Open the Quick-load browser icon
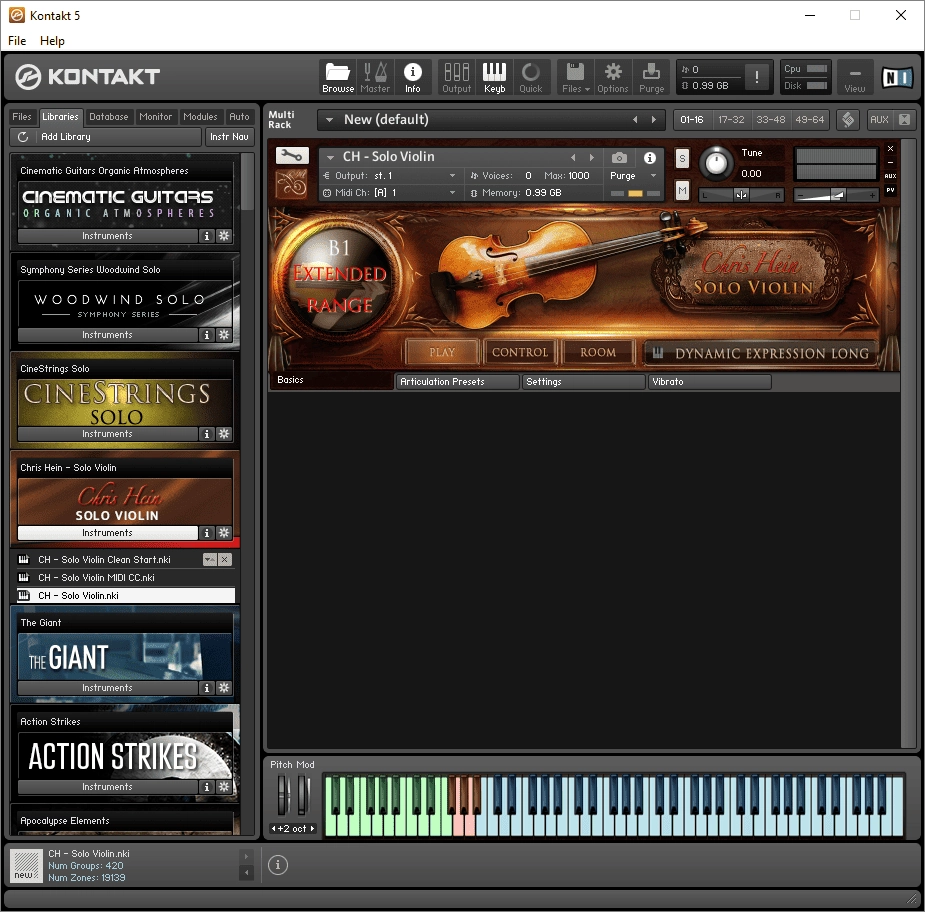The width and height of the screenshot is (925, 912). pos(530,77)
